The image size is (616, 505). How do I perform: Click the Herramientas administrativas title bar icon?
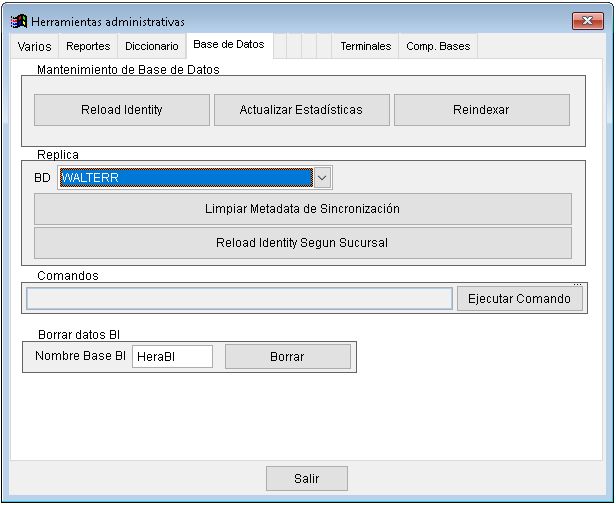(19, 21)
